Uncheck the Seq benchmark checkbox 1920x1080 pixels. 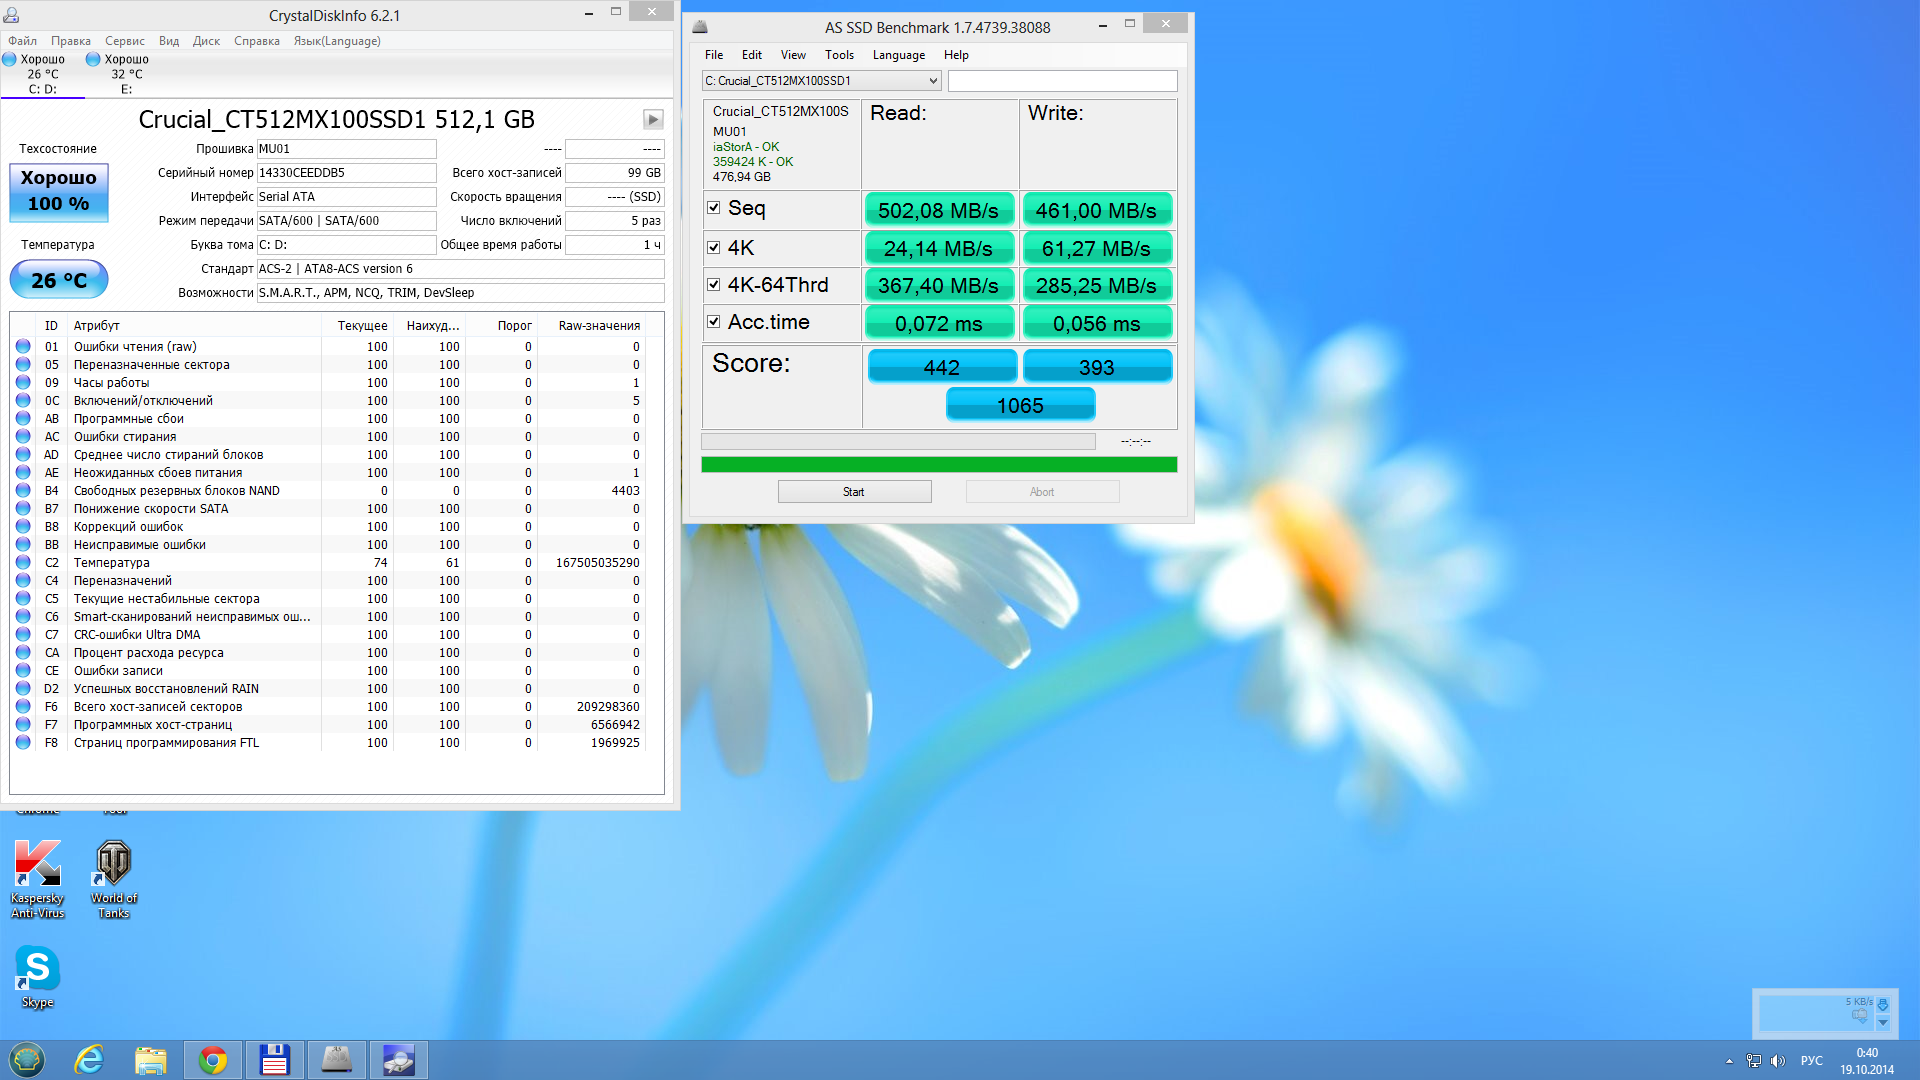(x=714, y=208)
